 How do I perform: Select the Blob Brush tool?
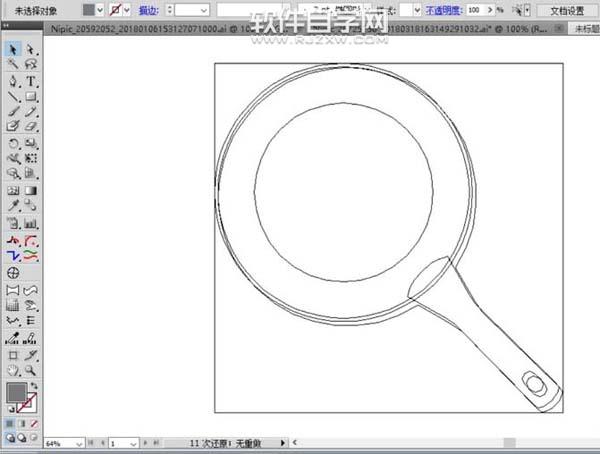13,126
